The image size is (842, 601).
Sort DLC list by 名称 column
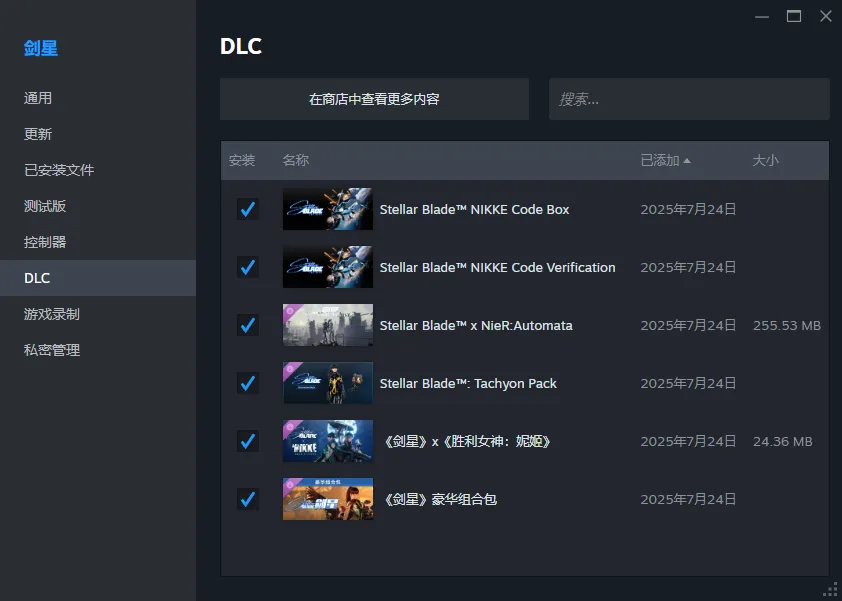pos(296,160)
